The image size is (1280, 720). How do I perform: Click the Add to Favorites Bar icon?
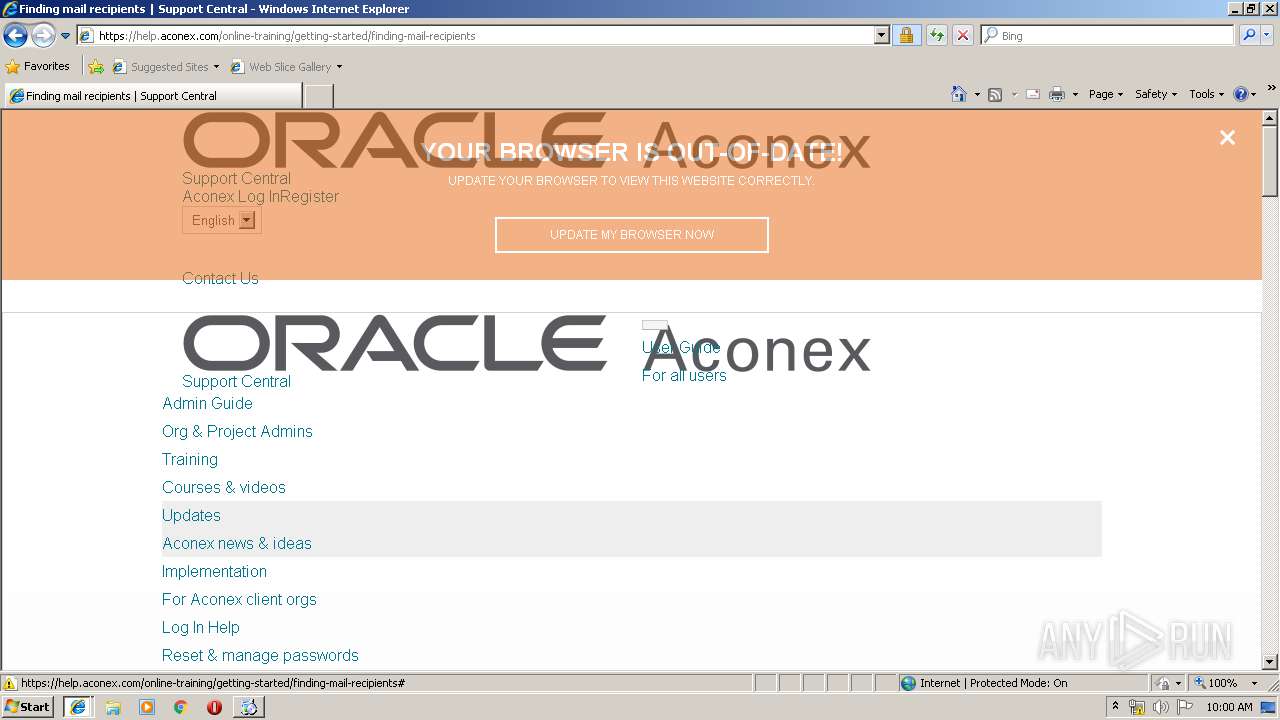(x=96, y=67)
